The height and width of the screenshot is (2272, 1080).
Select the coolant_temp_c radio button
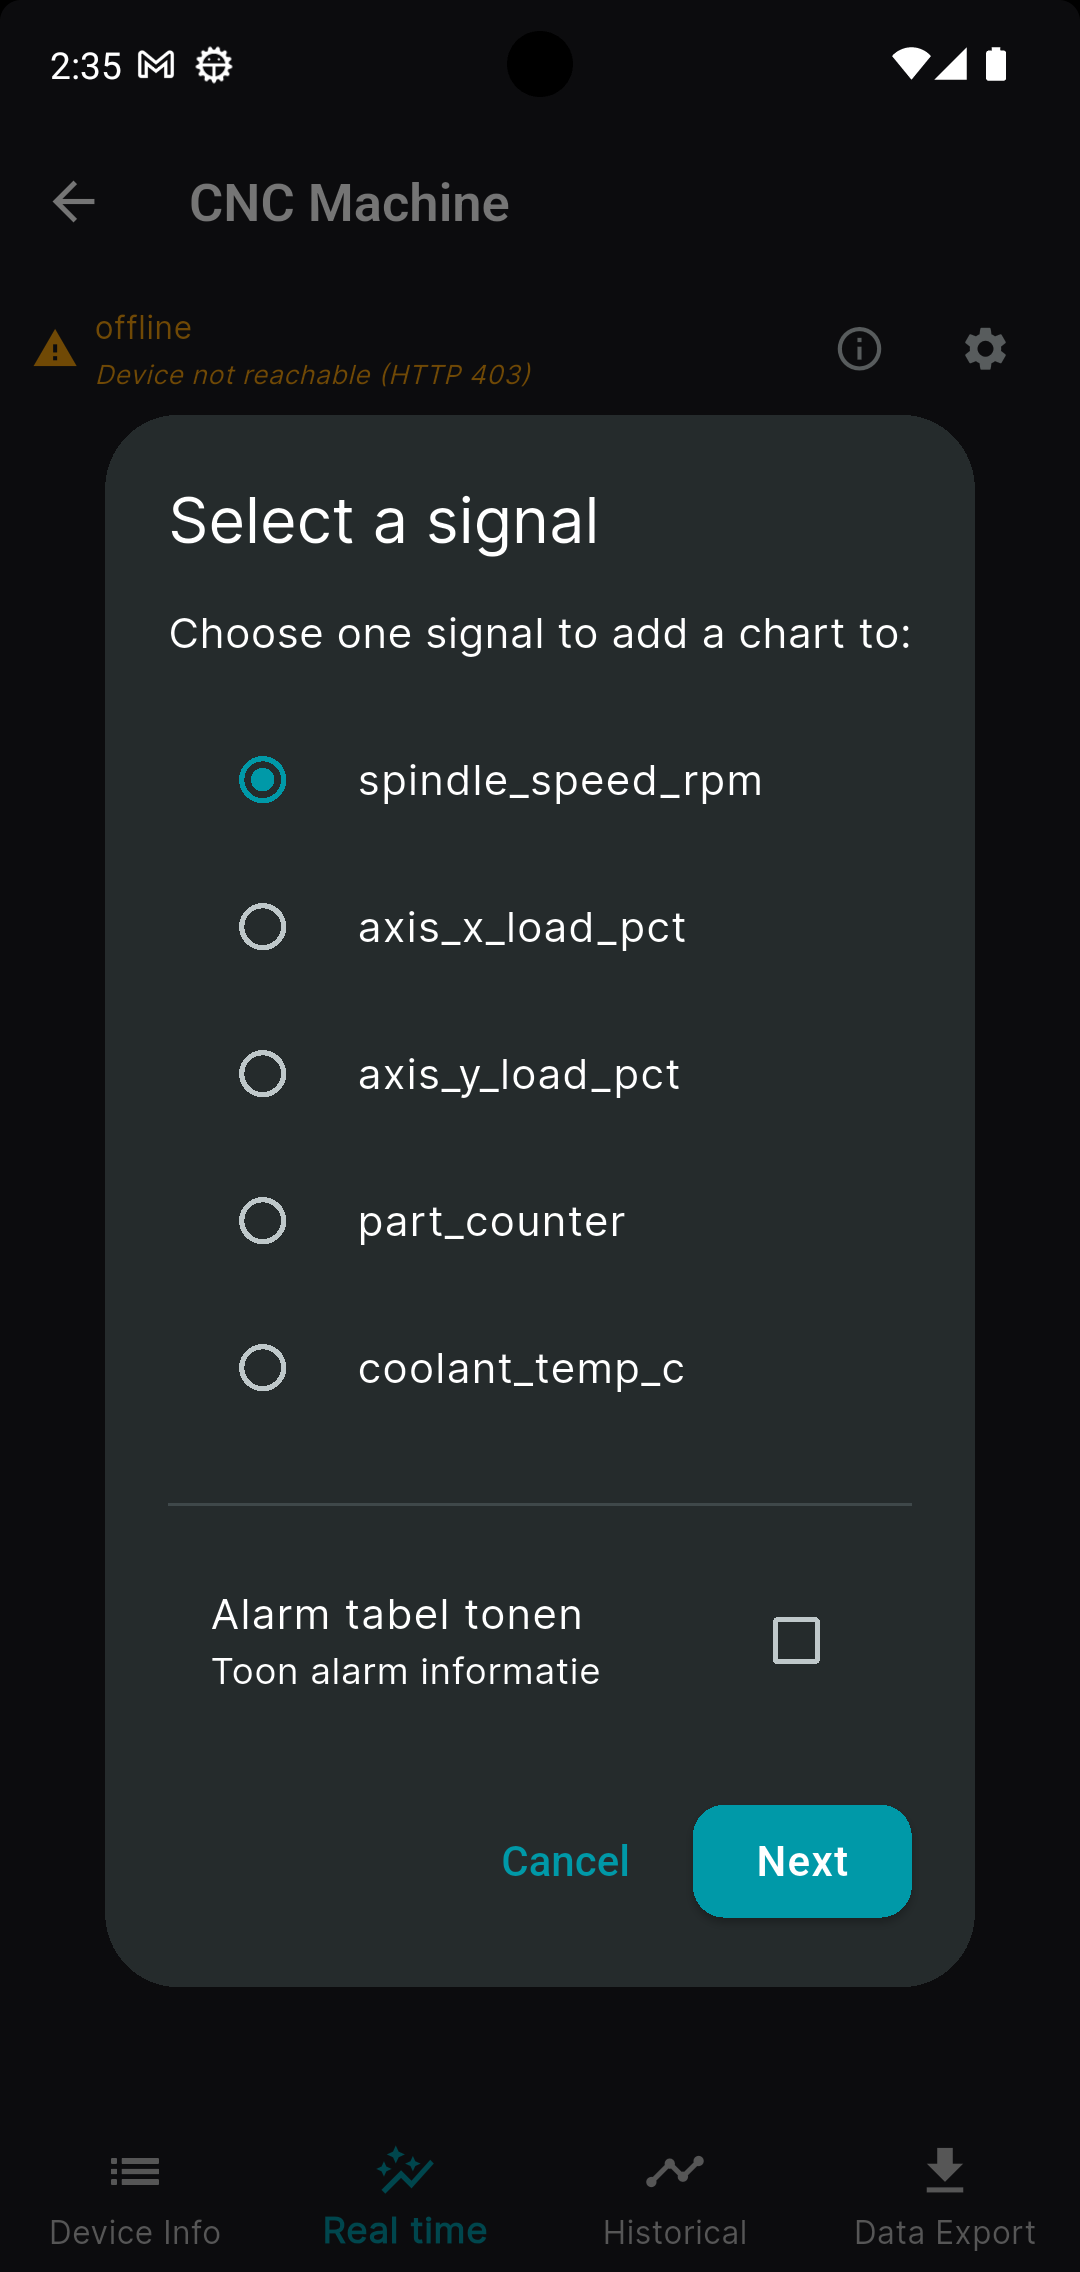tap(262, 1368)
